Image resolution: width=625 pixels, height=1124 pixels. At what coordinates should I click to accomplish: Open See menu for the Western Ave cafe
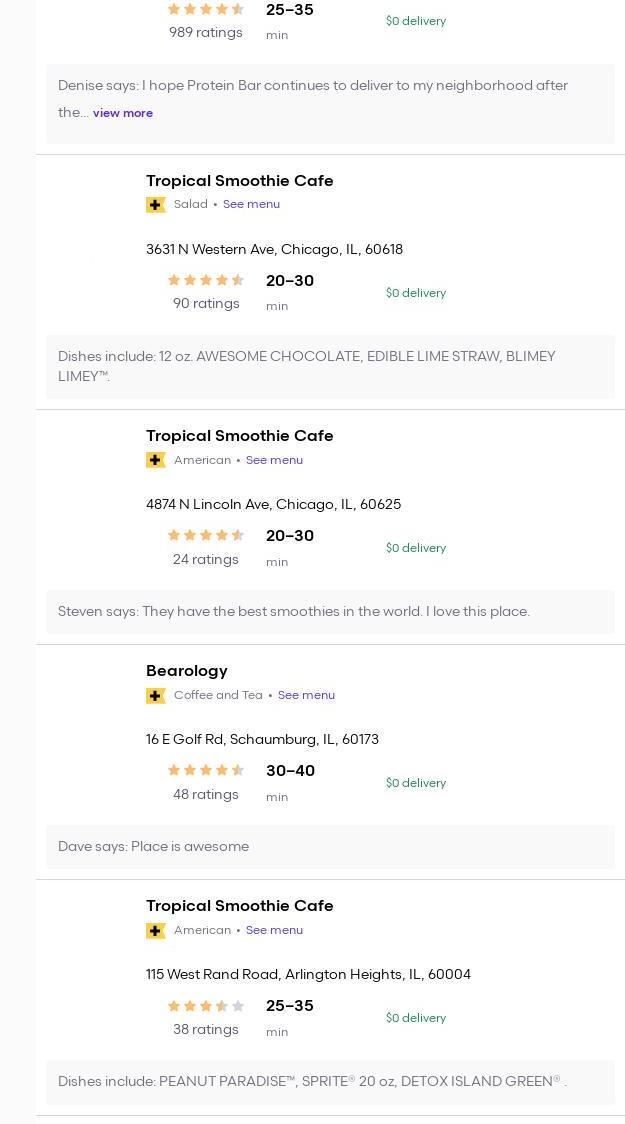tap(251, 204)
